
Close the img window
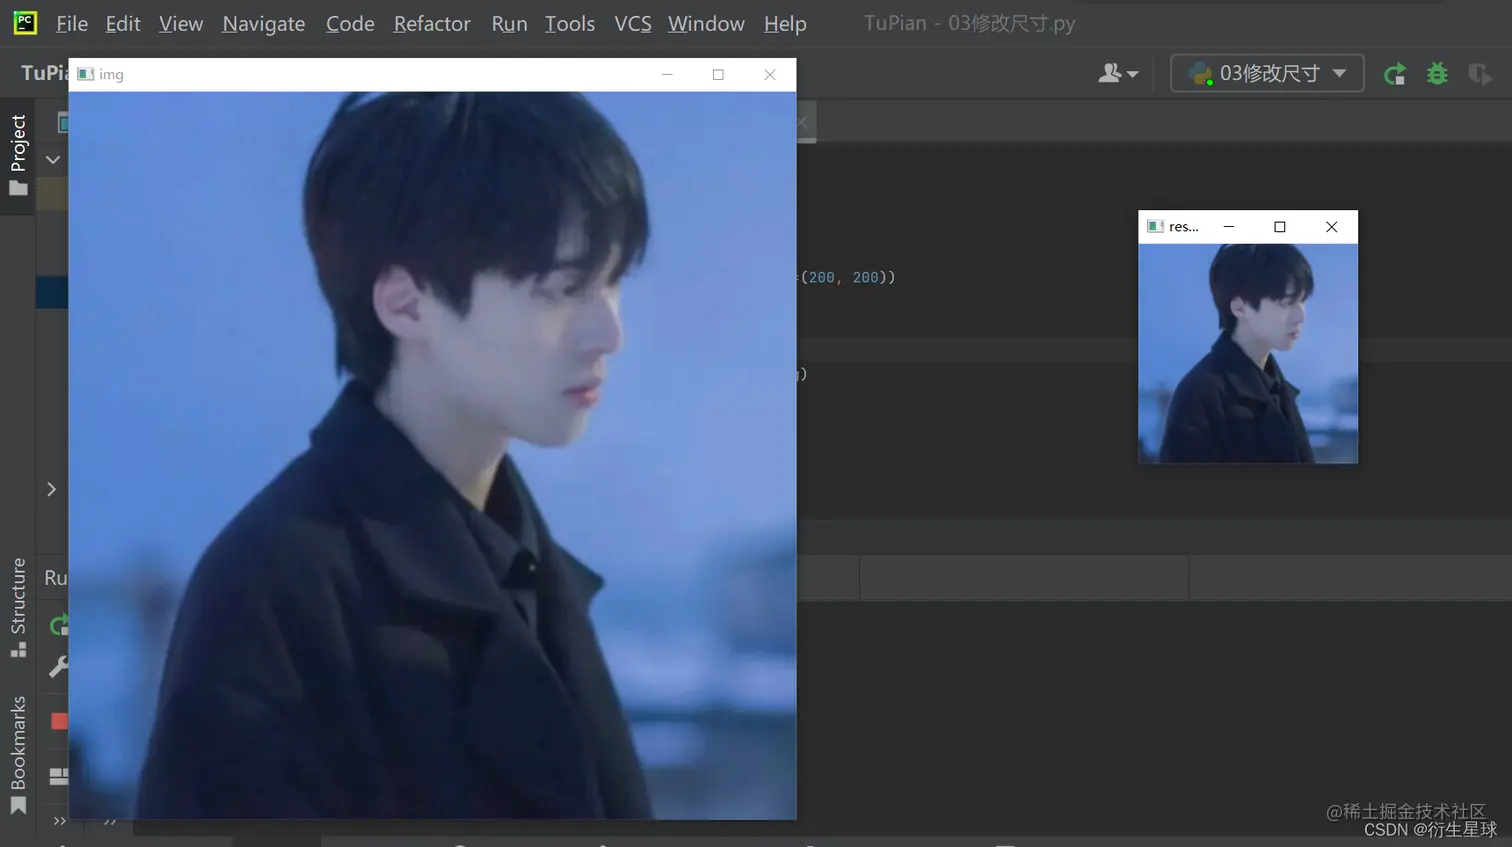[x=770, y=74]
